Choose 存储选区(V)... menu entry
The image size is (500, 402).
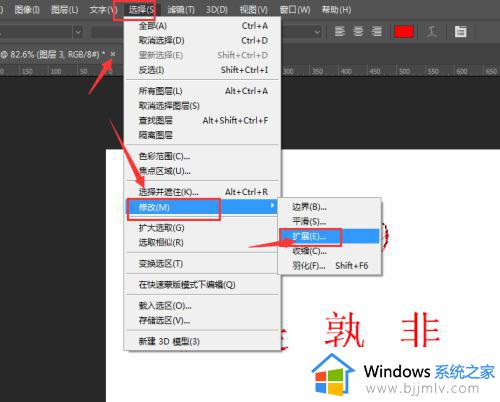203,320
